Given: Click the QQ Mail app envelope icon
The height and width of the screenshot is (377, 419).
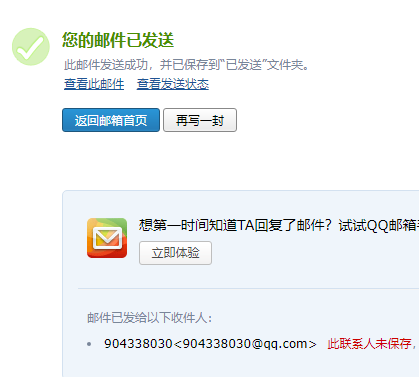Looking at the screenshot, I should pyautogui.click(x=107, y=238).
